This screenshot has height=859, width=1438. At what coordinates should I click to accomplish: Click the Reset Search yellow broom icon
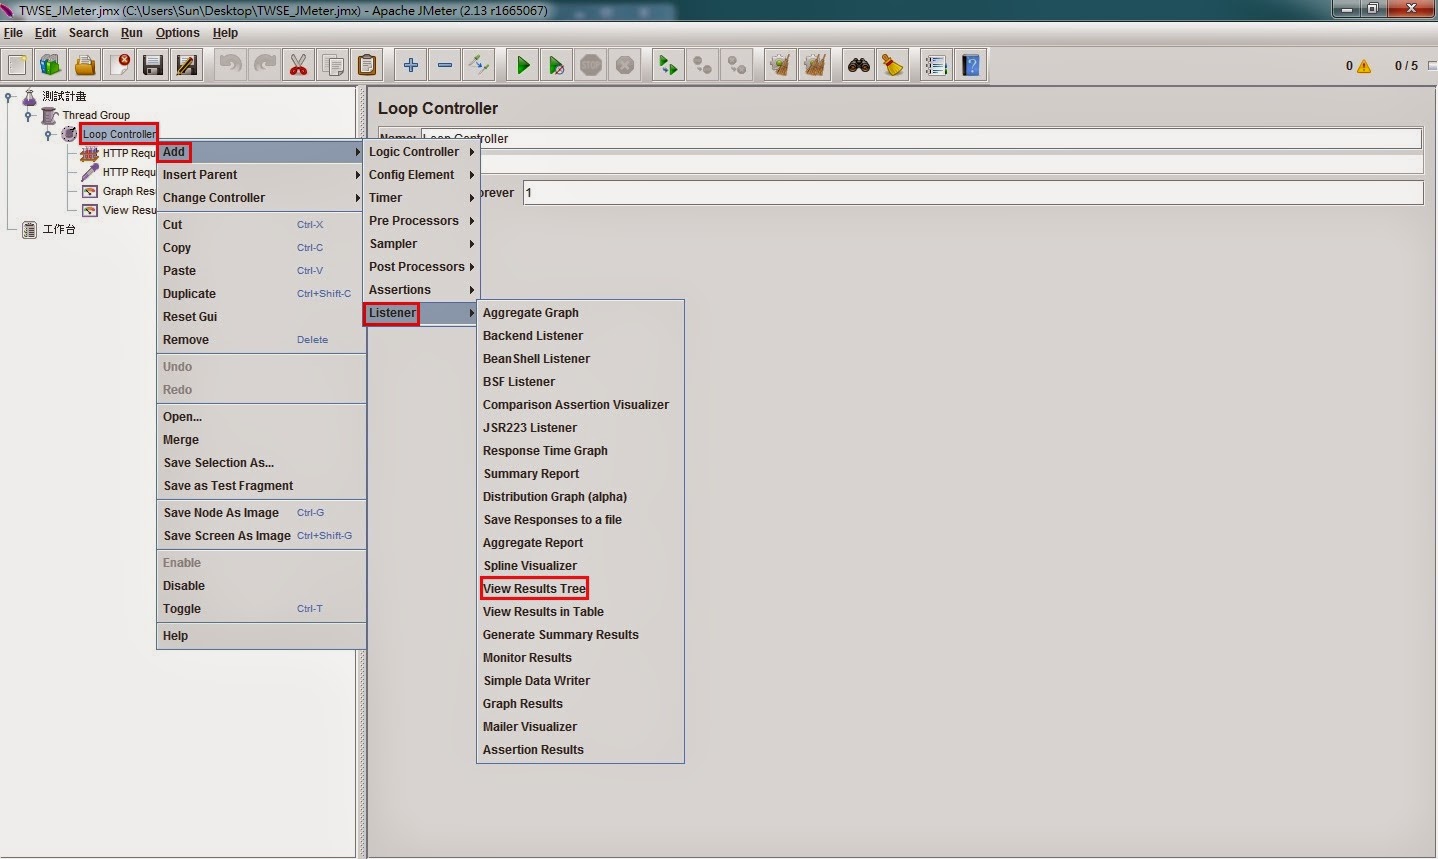tap(892, 65)
